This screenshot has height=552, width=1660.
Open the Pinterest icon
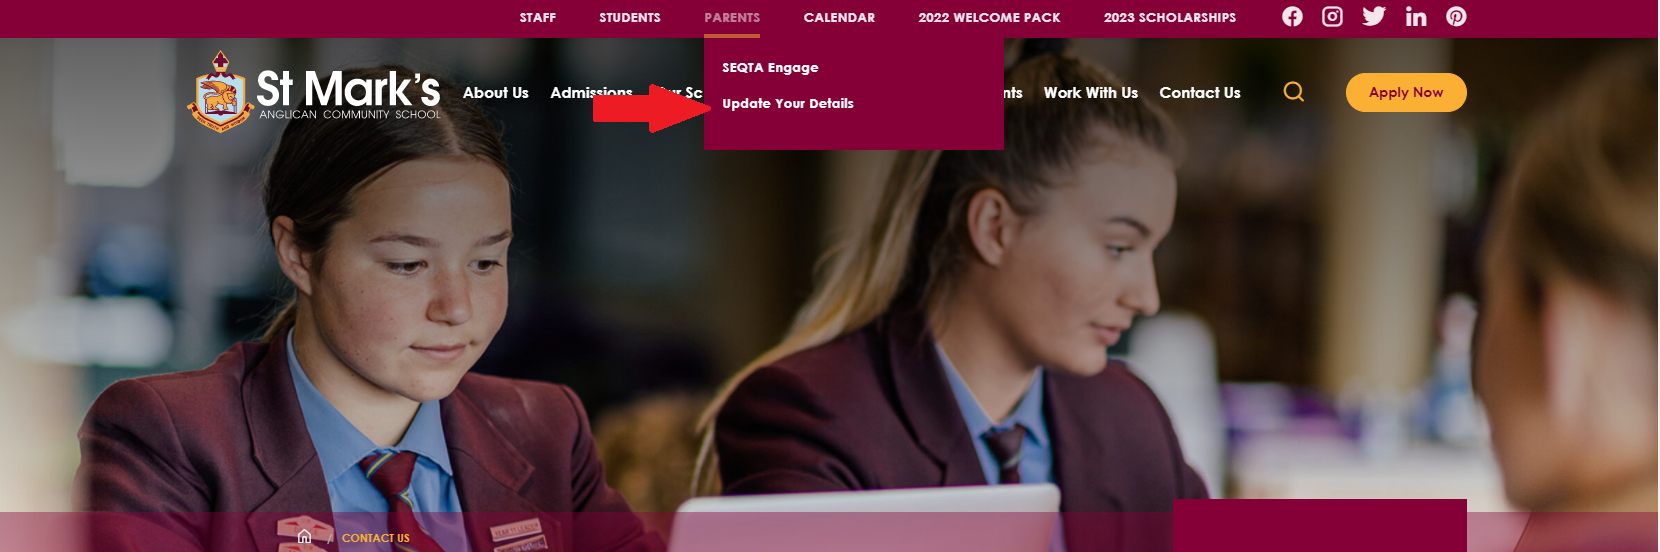pos(1456,17)
